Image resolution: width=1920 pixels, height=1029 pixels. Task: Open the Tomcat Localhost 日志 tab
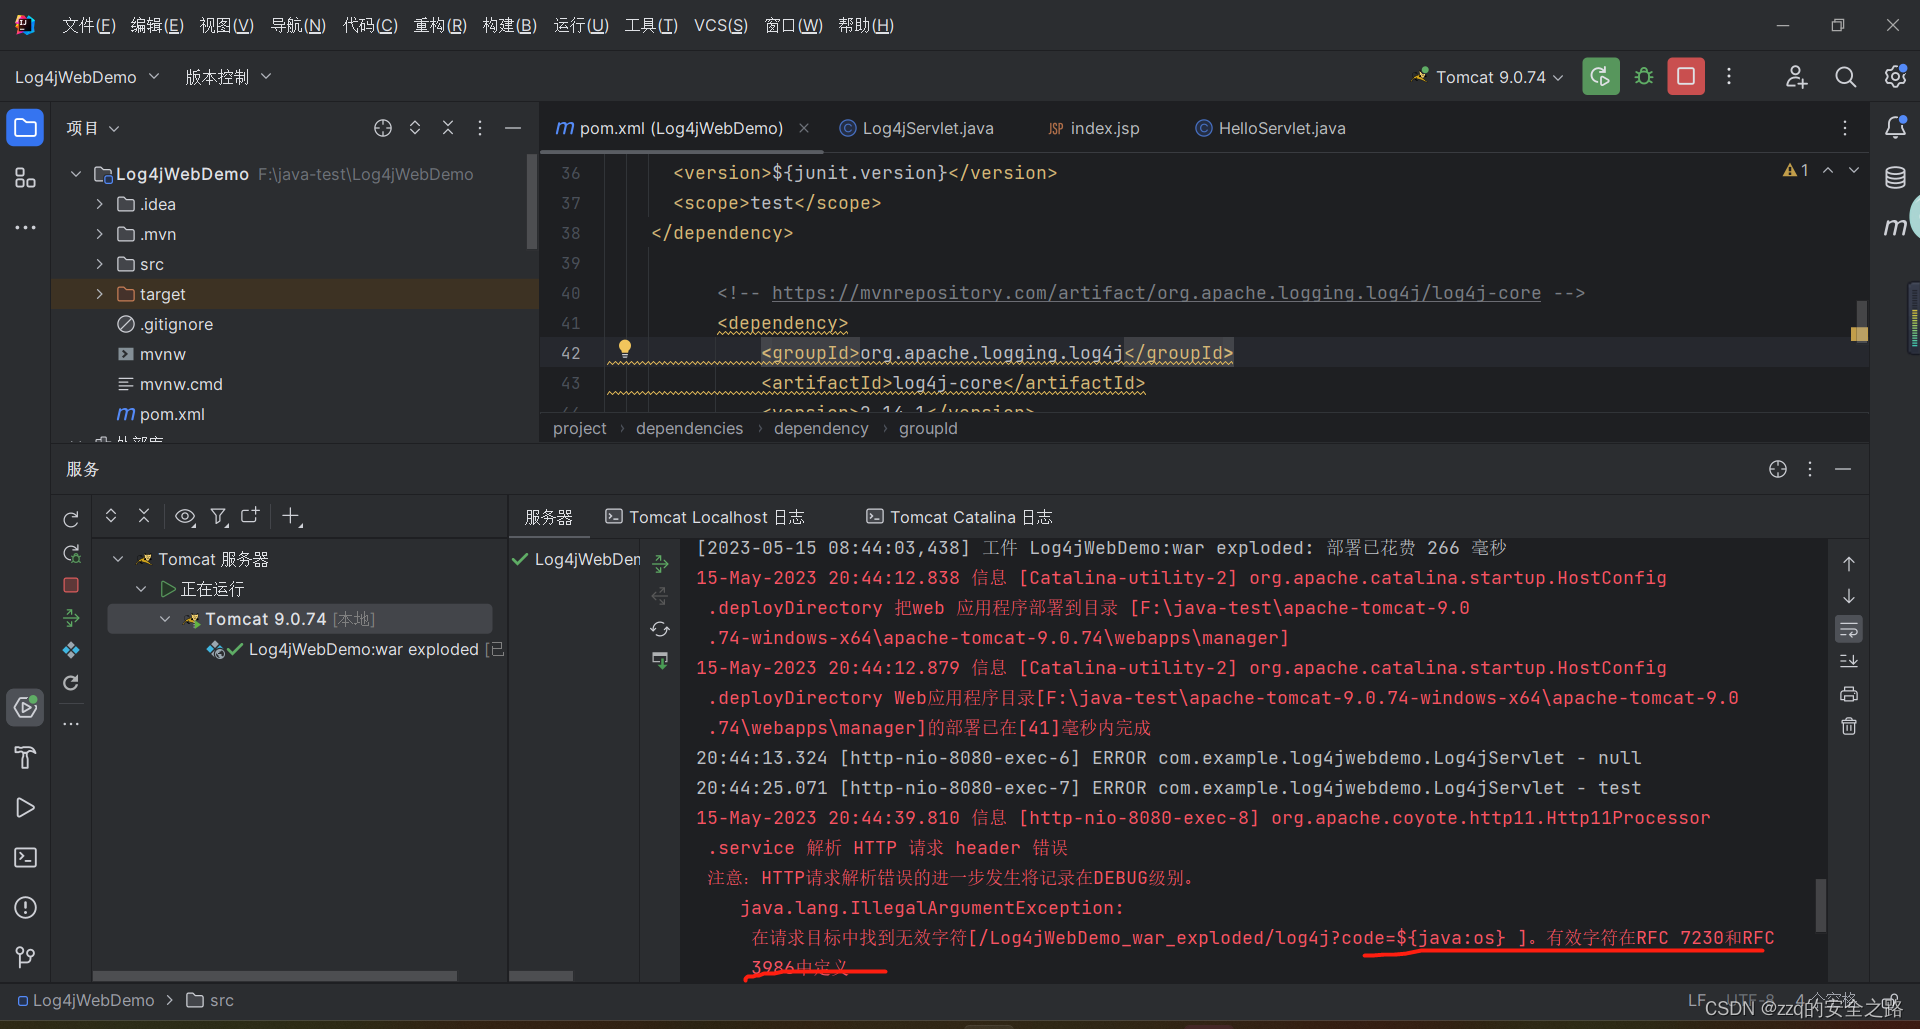(705, 517)
